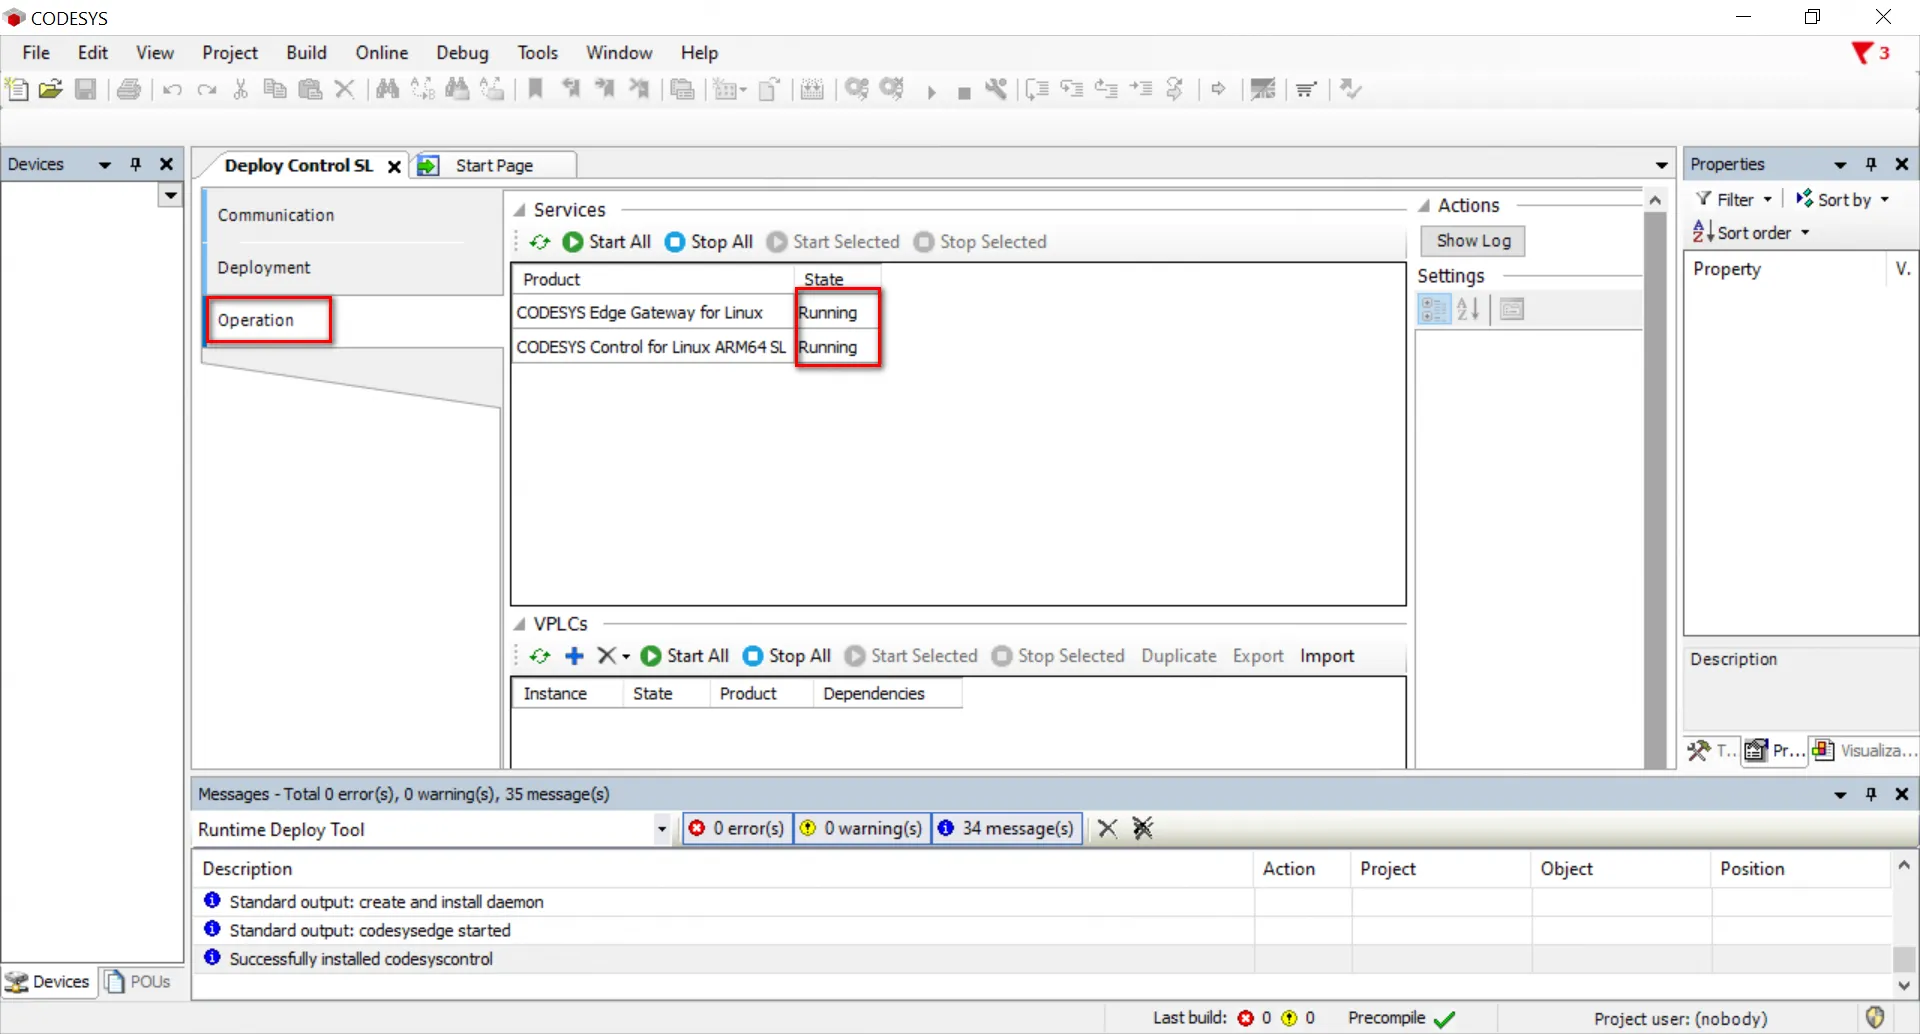Image resolution: width=1920 pixels, height=1034 pixels.
Task: Collapse the Services section
Action: tap(520, 210)
